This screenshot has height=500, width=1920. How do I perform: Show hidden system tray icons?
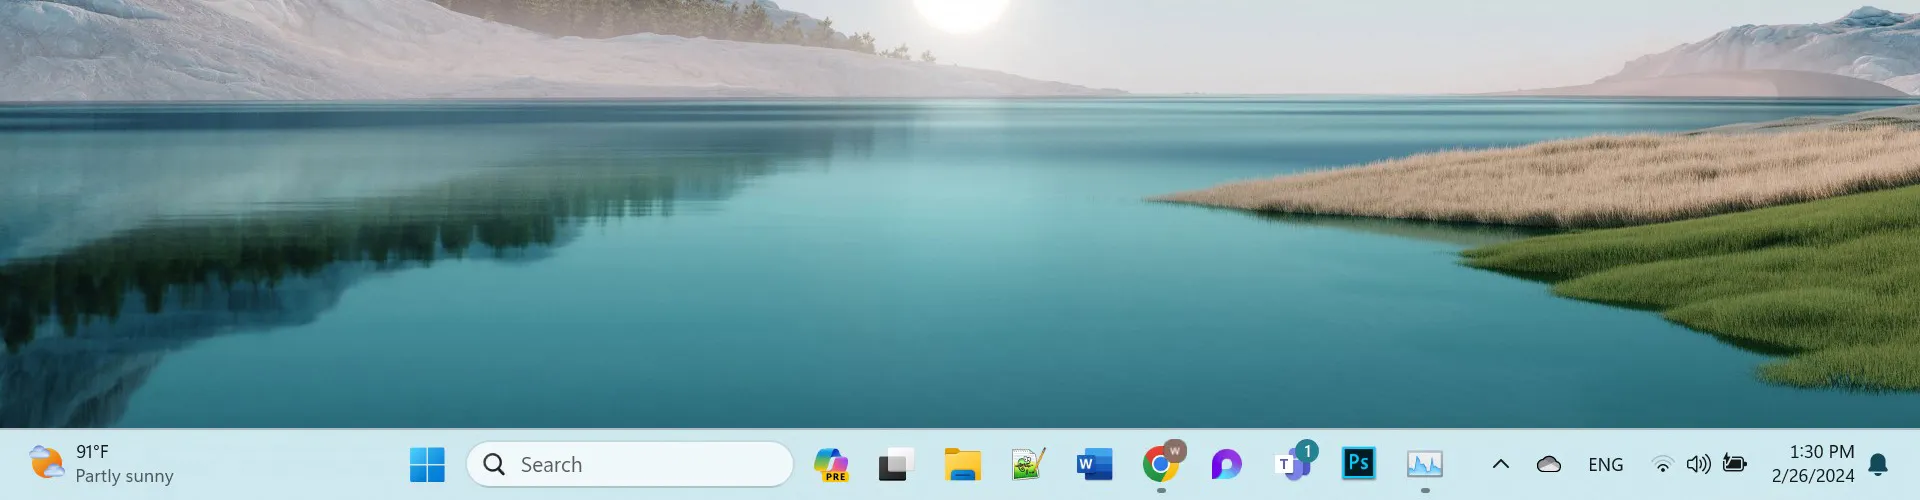point(1501,464)
